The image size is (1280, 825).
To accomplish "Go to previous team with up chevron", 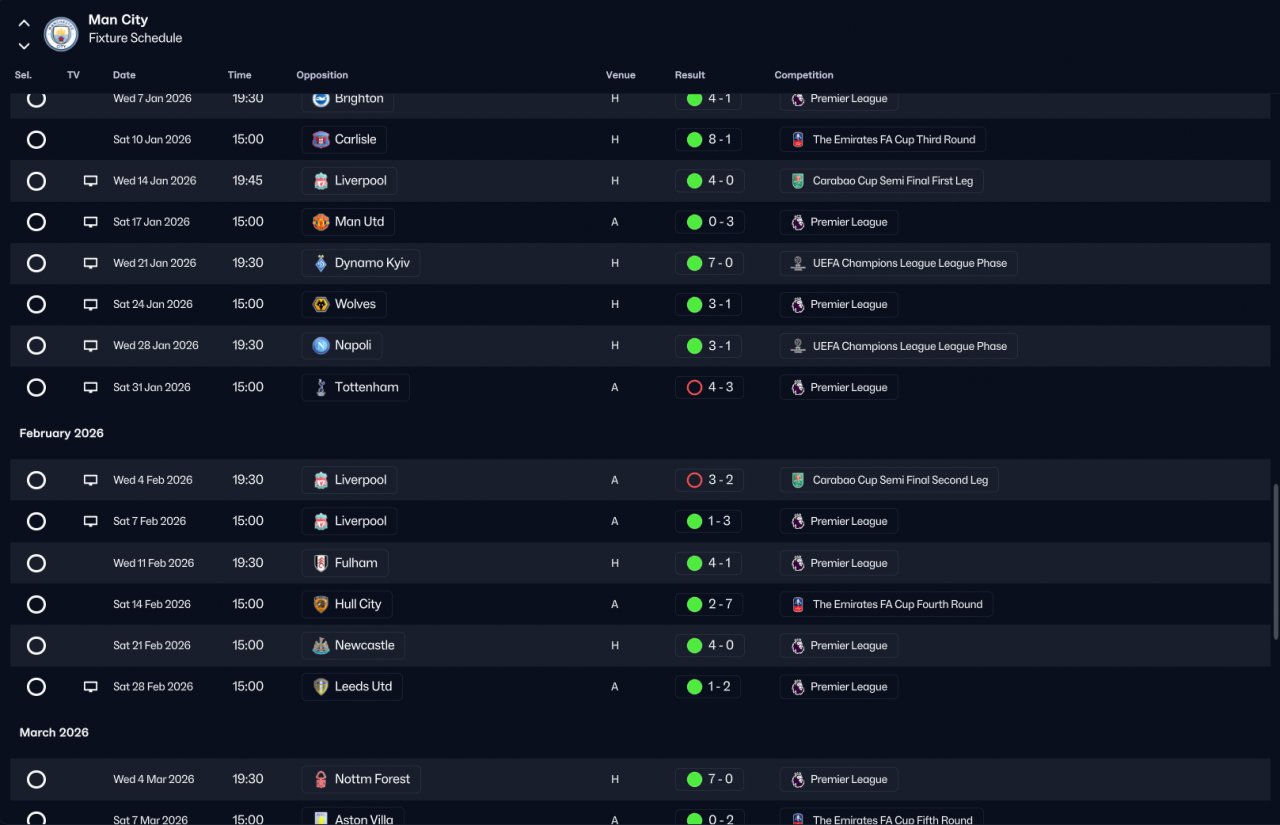I will pyautogui.click(x=24, y=23).
